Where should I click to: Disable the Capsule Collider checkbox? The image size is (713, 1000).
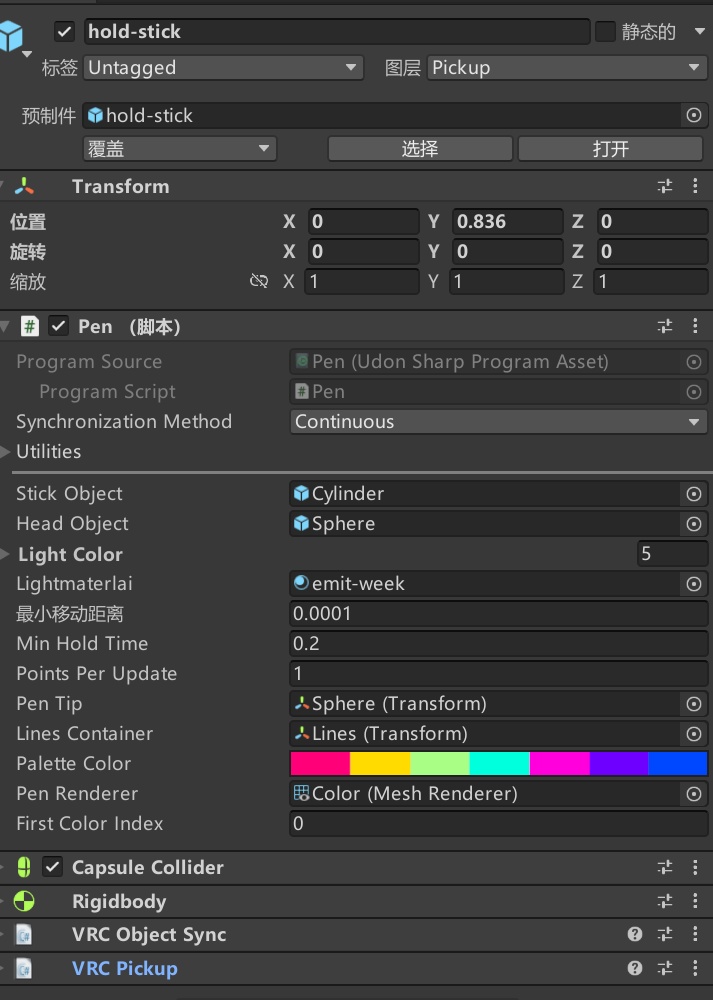[53, 867]
